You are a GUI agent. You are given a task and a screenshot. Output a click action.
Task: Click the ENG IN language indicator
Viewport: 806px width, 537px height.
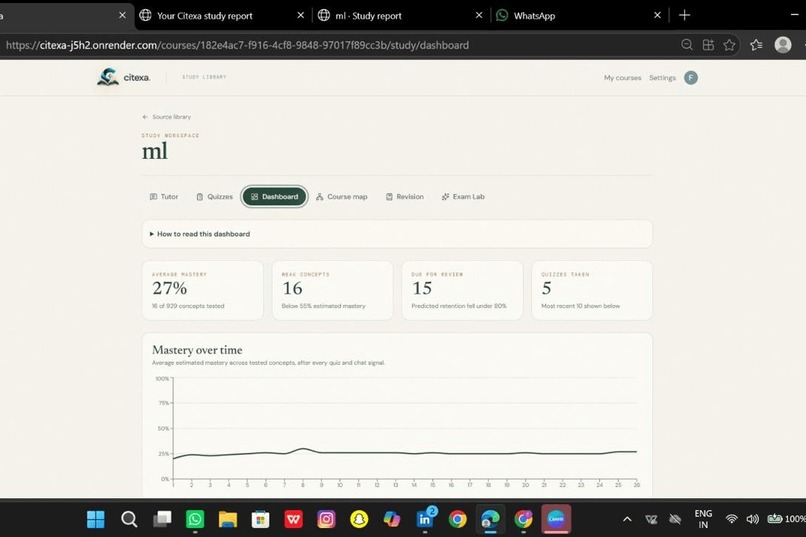703,519
